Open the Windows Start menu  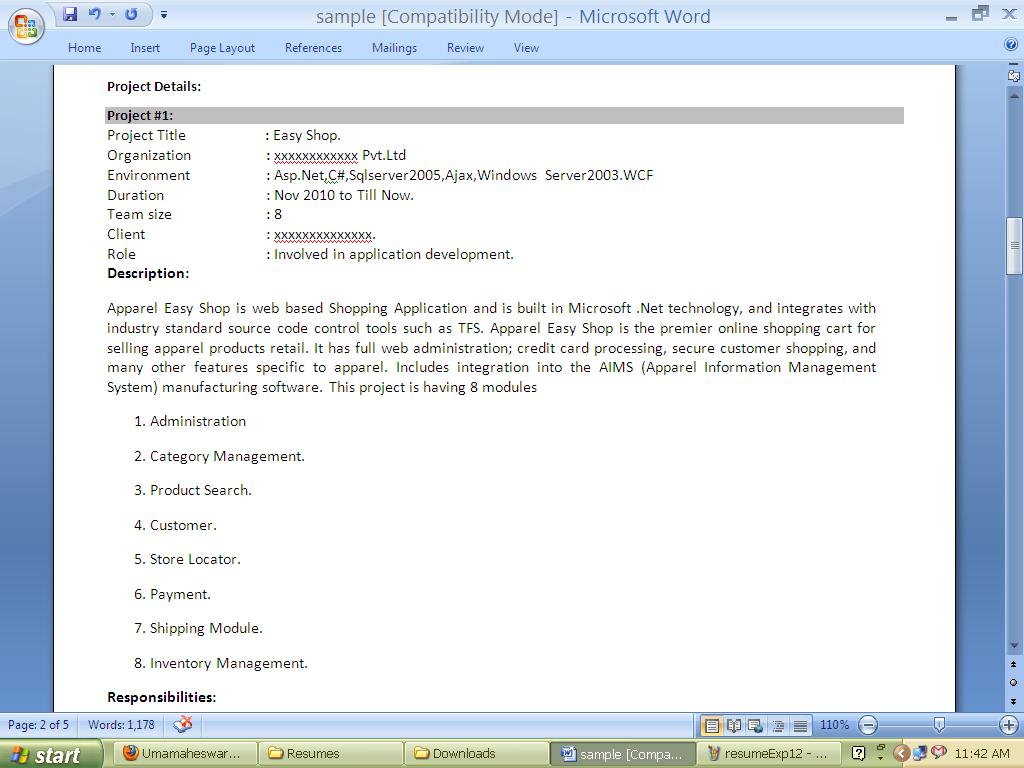50,755
